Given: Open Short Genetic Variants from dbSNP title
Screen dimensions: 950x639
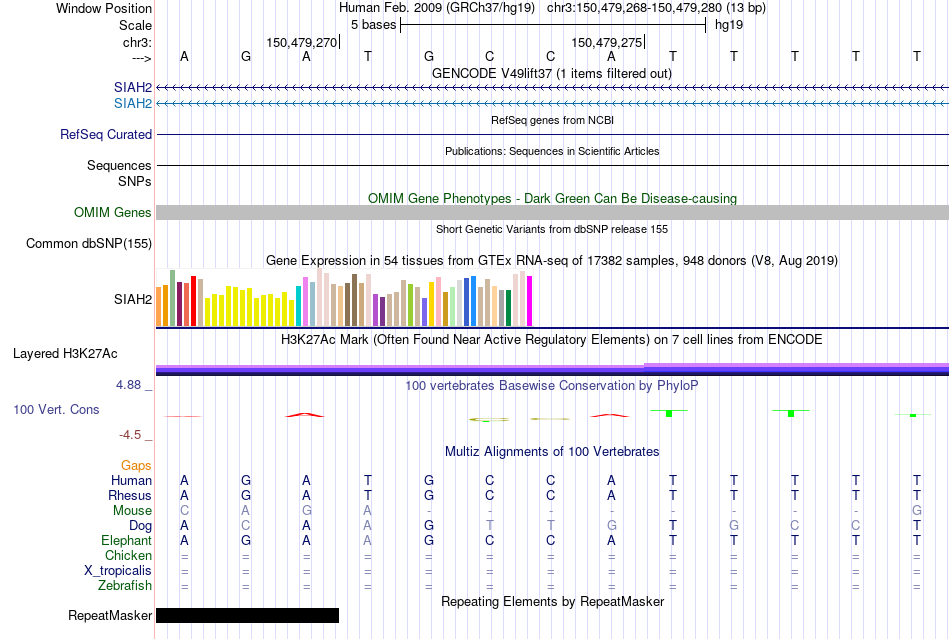Looking at the screenshot, I should (552, 229).
